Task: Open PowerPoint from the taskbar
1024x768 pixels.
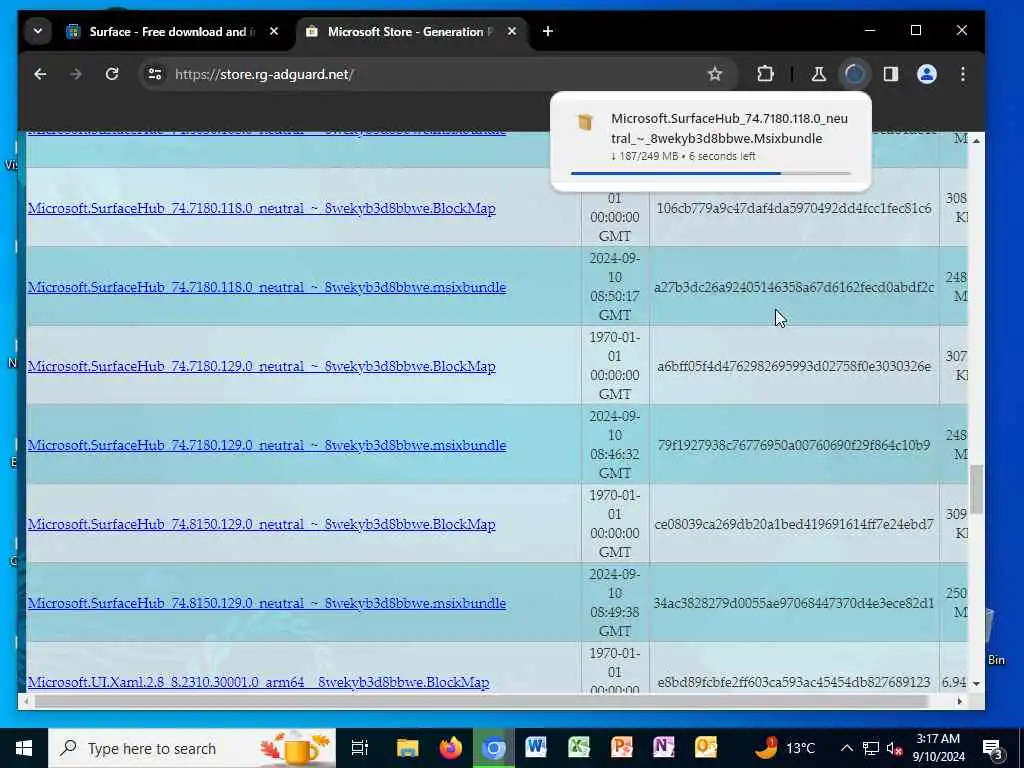Action: [x=621, y=748]
